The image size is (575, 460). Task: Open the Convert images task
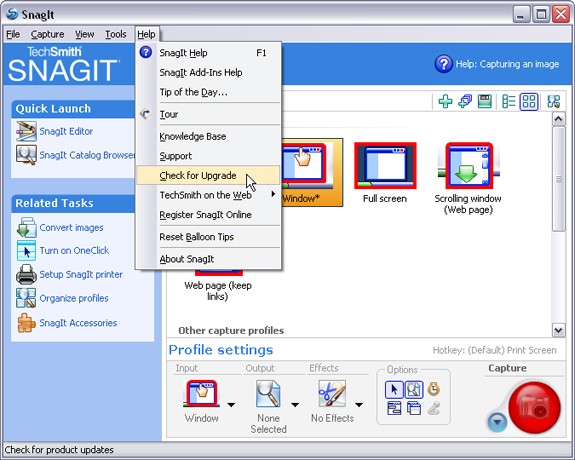(71, 227)
